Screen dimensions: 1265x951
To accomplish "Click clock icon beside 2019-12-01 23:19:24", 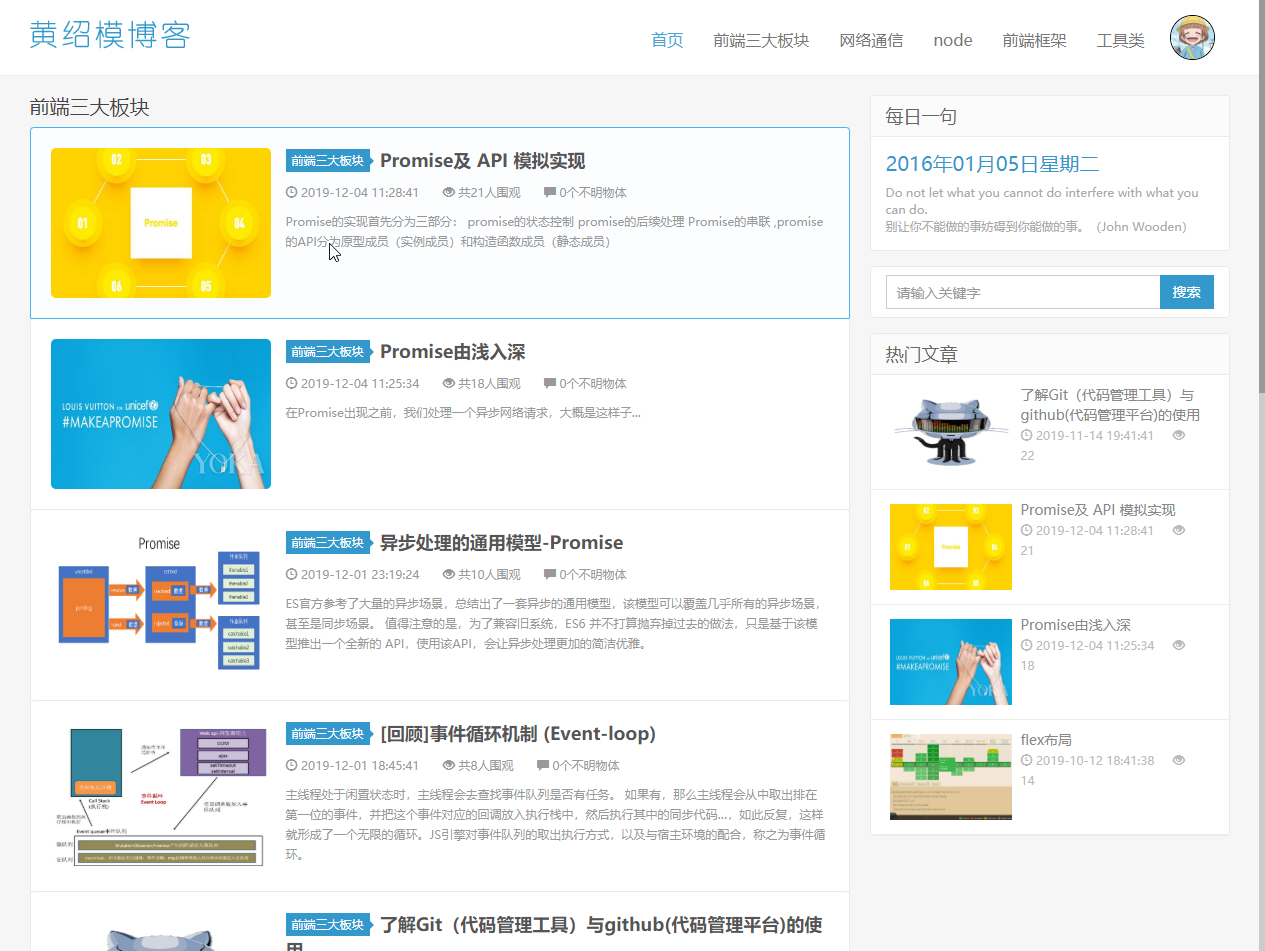I will [x=291, y=574].
